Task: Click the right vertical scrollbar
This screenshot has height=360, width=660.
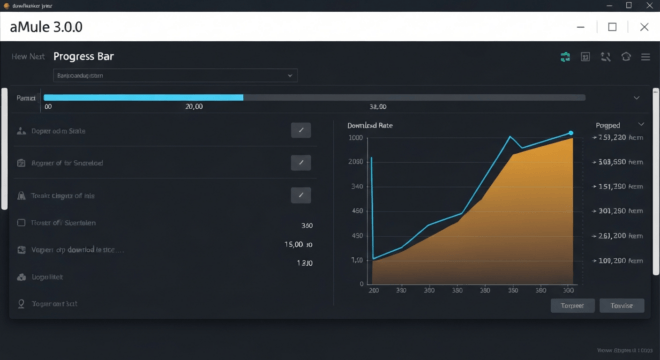Action: coord(656,182)
